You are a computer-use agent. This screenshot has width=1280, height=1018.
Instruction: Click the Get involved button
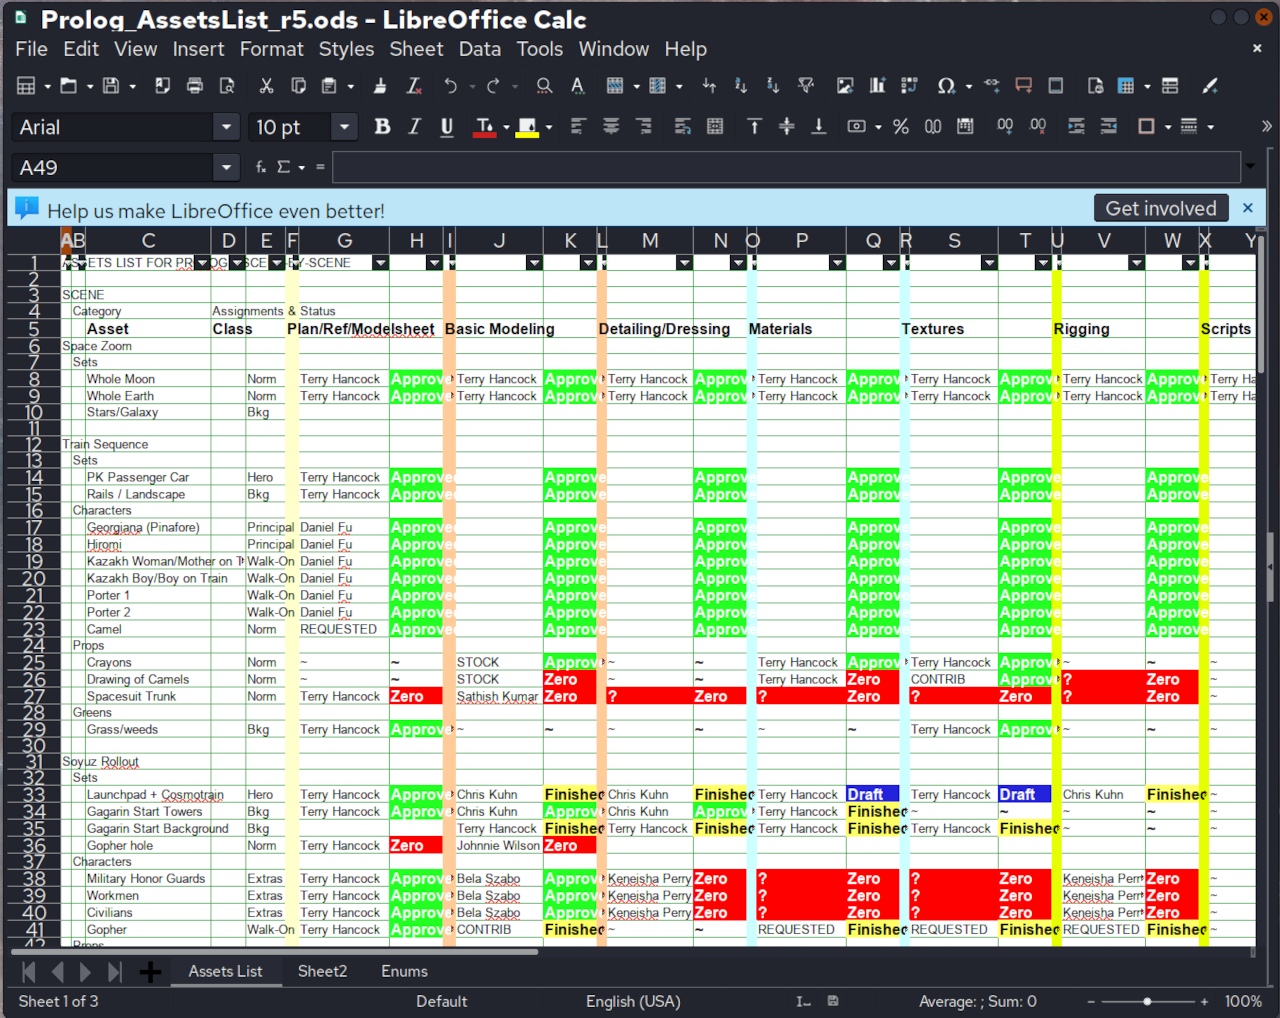[1160, 208]
